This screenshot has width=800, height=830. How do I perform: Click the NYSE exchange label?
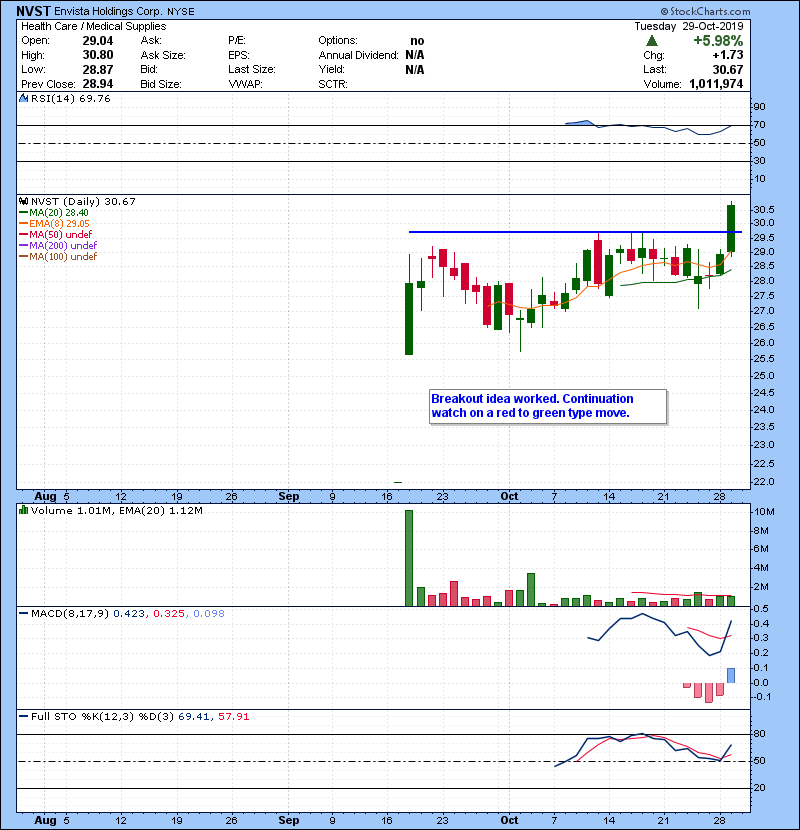[181, 12]
